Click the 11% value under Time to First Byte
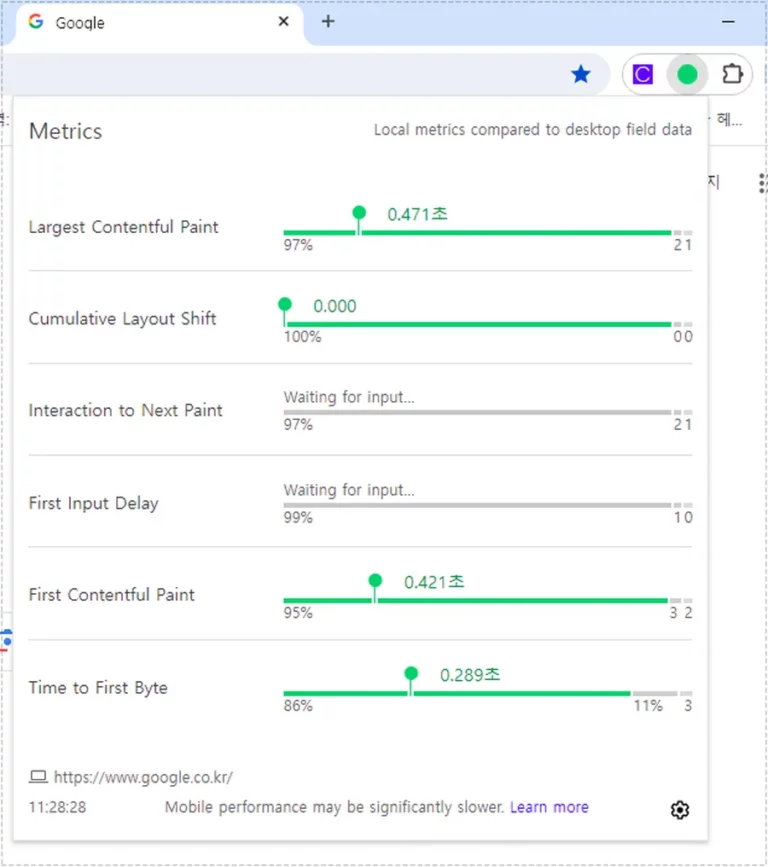Screen dimensions: 768x867 tap(648, 706)
